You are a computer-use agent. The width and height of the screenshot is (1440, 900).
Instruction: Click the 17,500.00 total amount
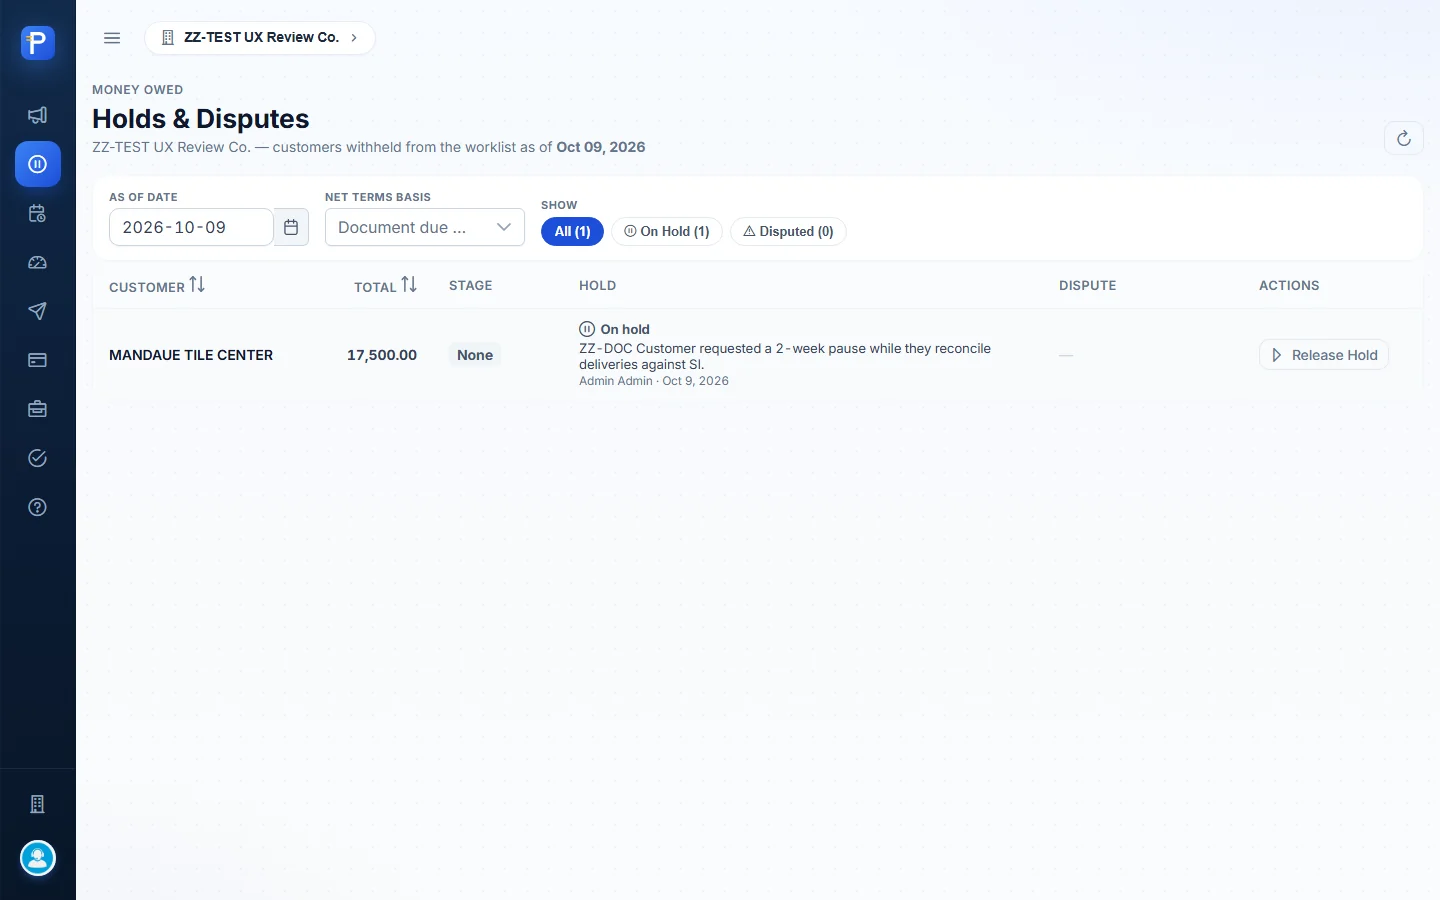(382, 355)
